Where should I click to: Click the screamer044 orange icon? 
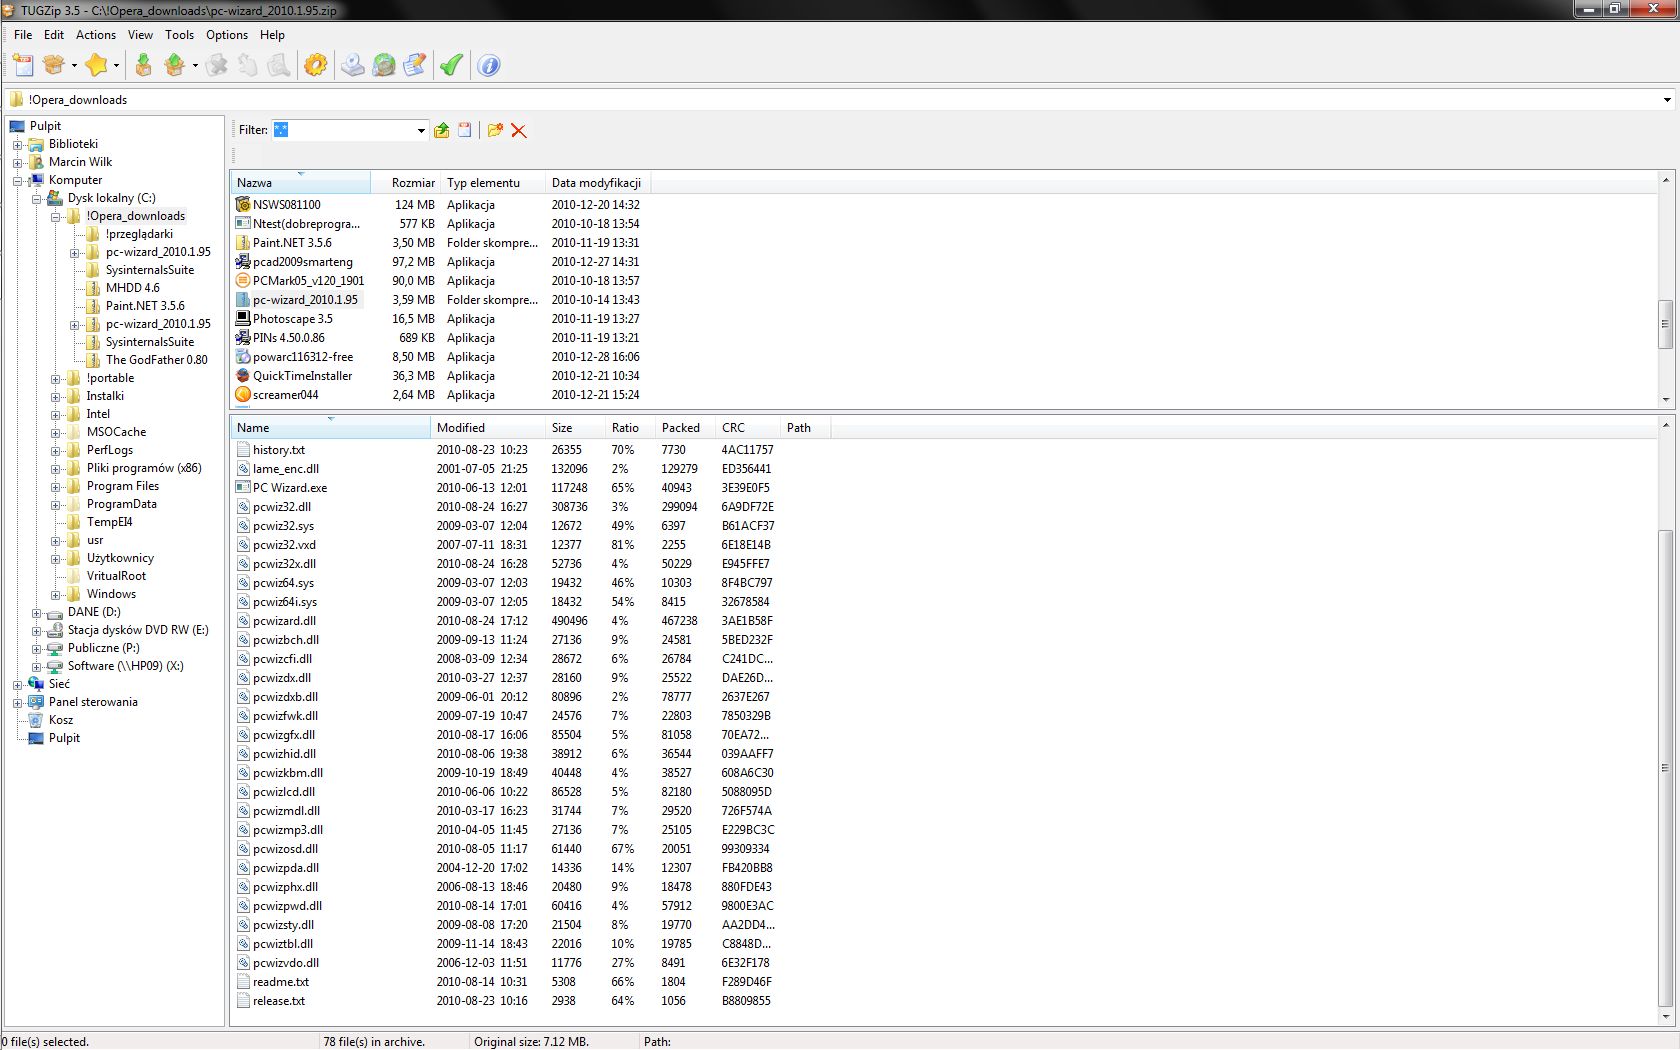pos(243,395)
